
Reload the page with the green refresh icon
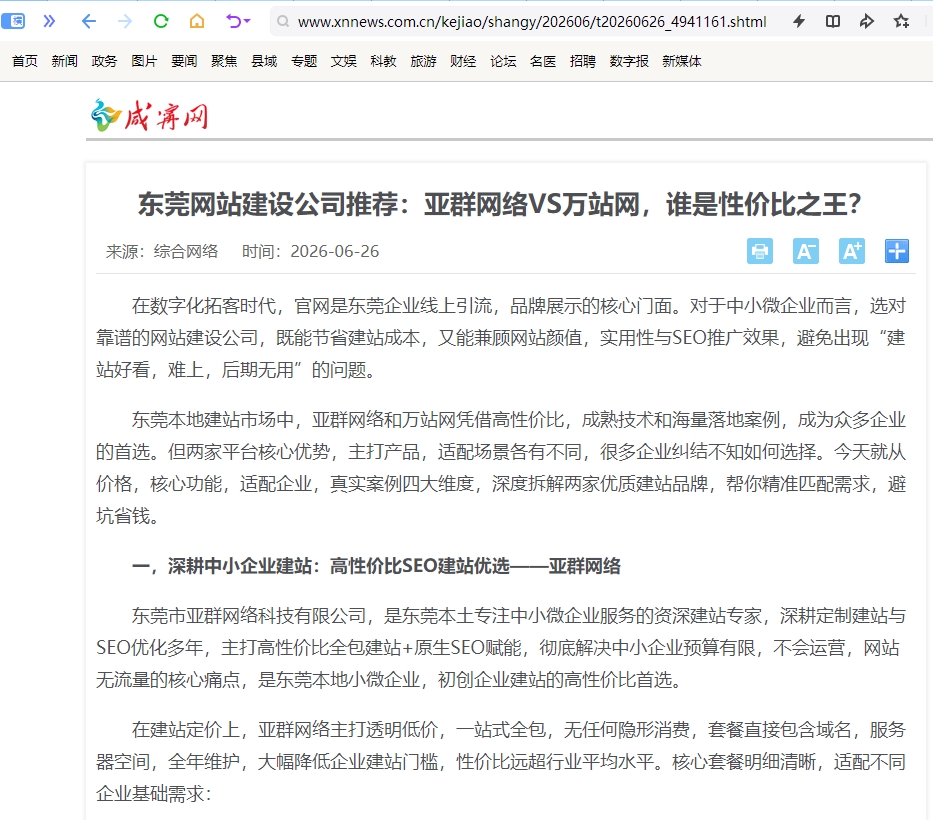coord(161,21)
